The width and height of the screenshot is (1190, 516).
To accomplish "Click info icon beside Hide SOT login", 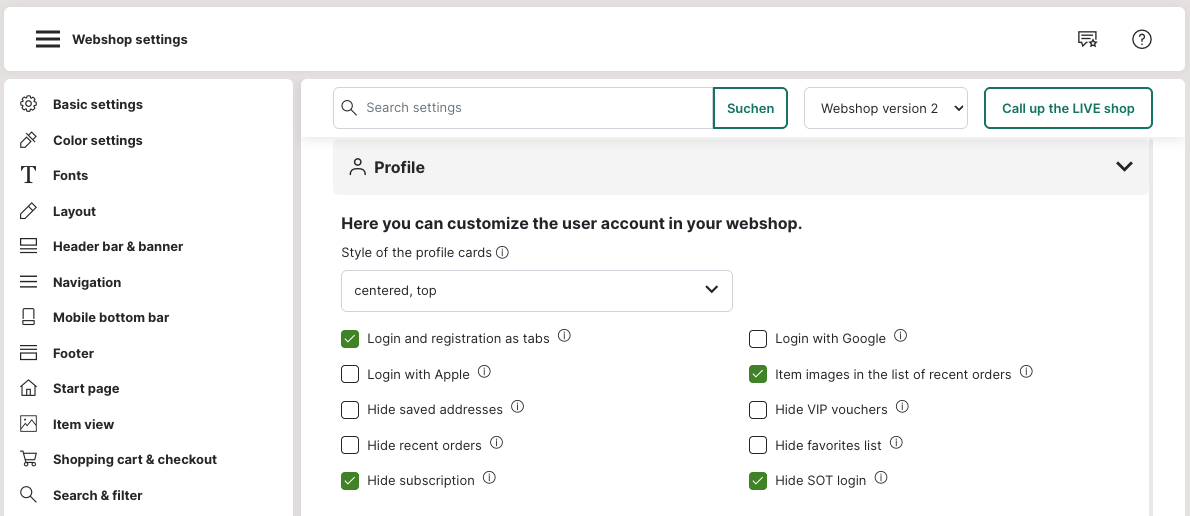I will pos(881,479).
